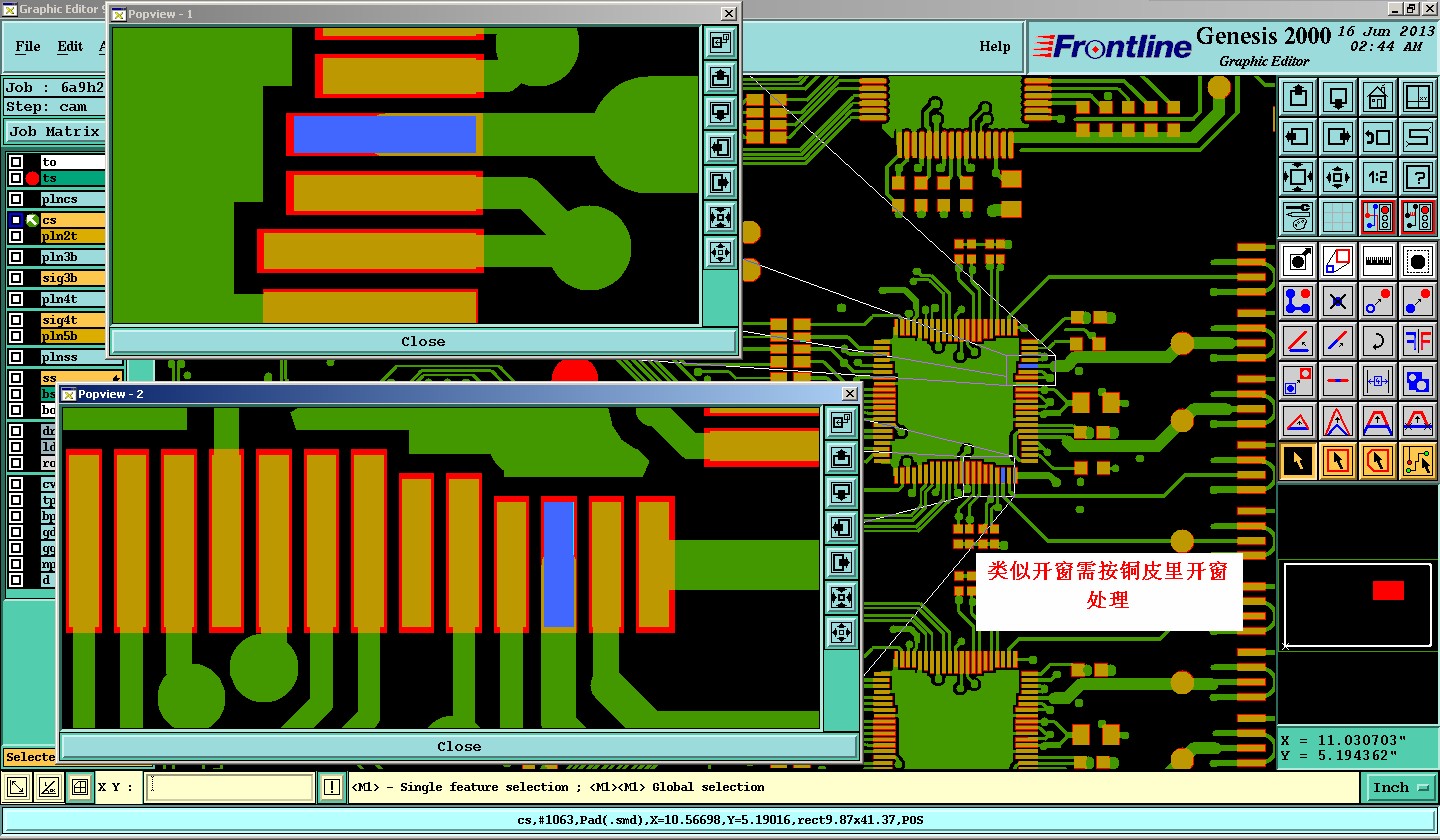The width and height of the screenshot is (1440, 840).
Task: Click the Job Matrix button
Action: pos(54,132)
